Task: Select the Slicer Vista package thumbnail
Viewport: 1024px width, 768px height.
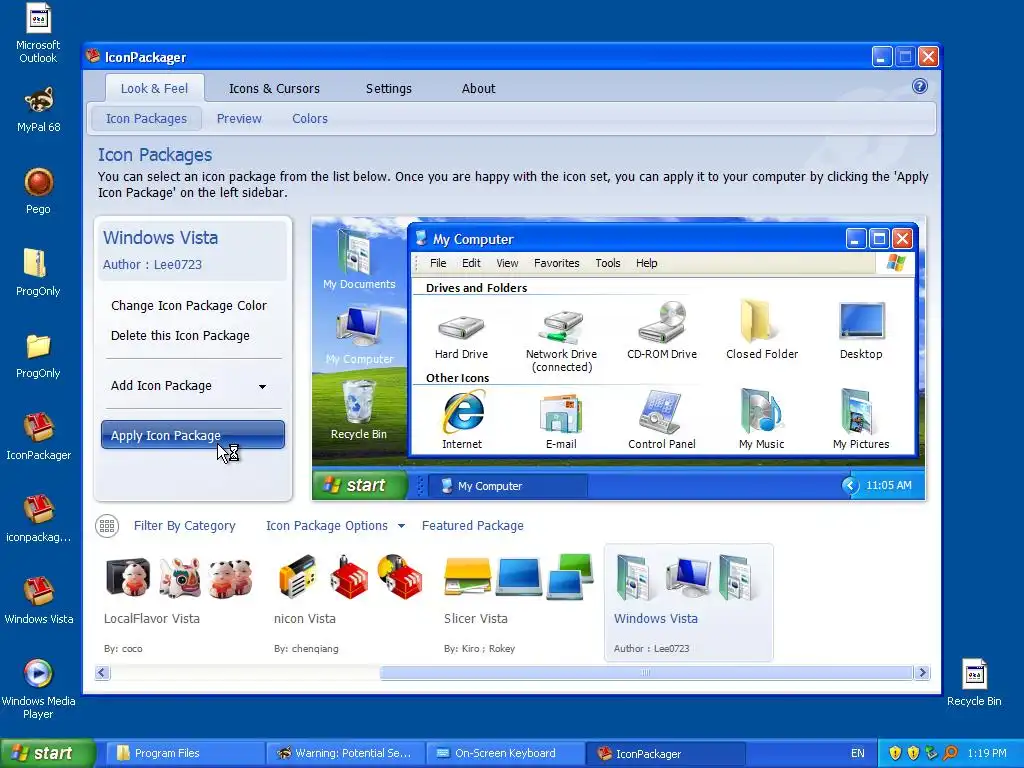Action: (519, 603)
